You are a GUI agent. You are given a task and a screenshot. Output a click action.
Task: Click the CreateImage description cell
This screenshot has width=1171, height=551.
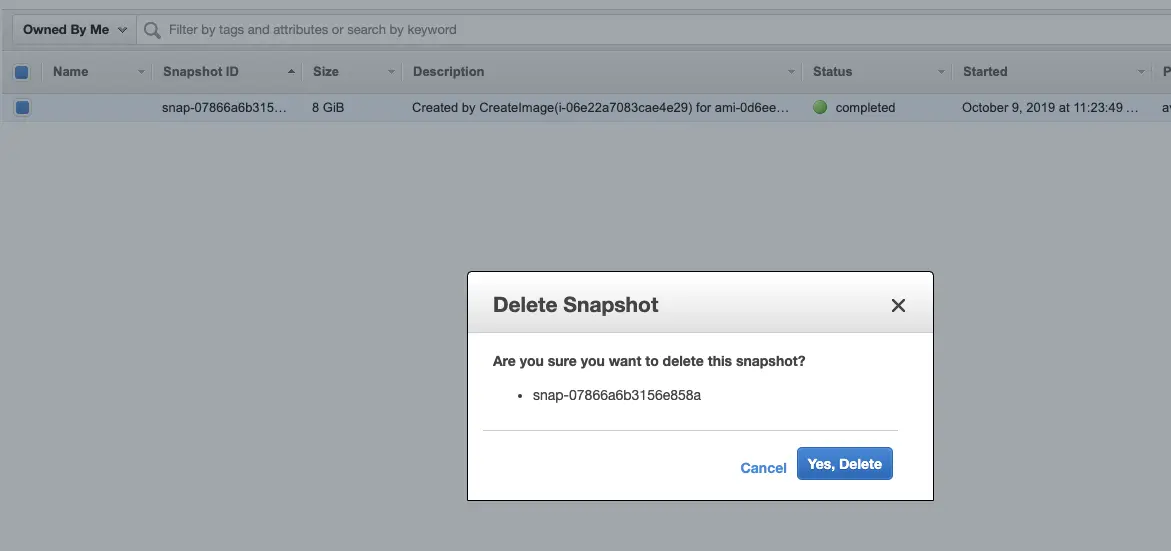[x=602, y=107]
